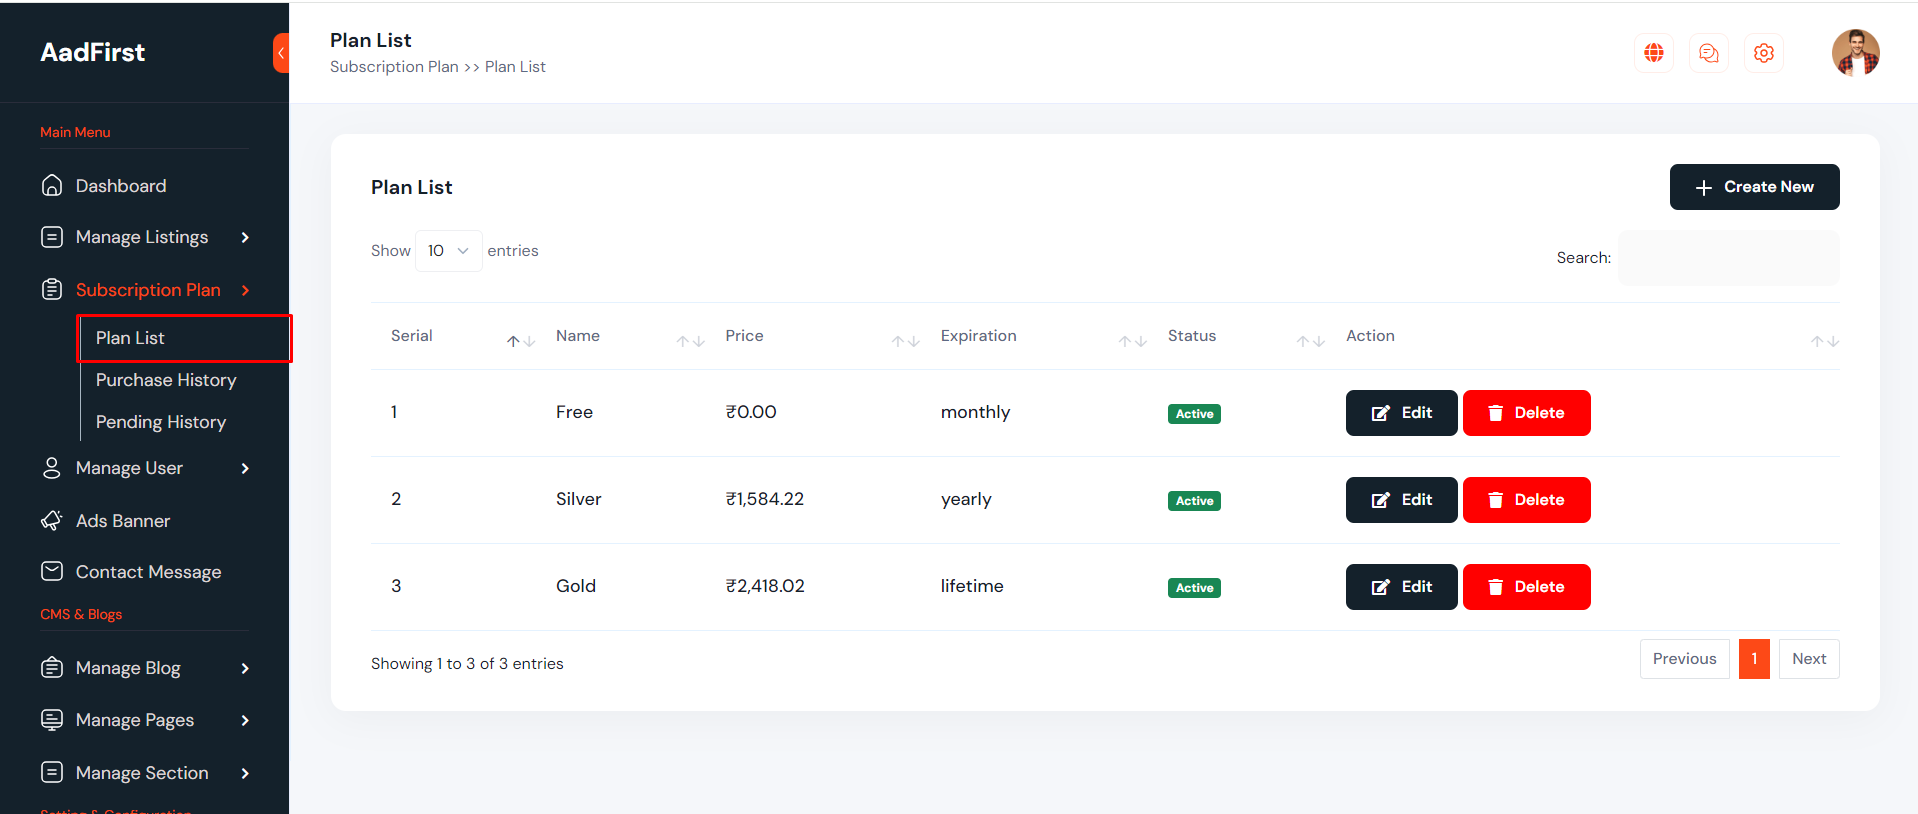The image size is (1918, 814).
Task: Click the globe language icon in header
Action: (1653, 53)
